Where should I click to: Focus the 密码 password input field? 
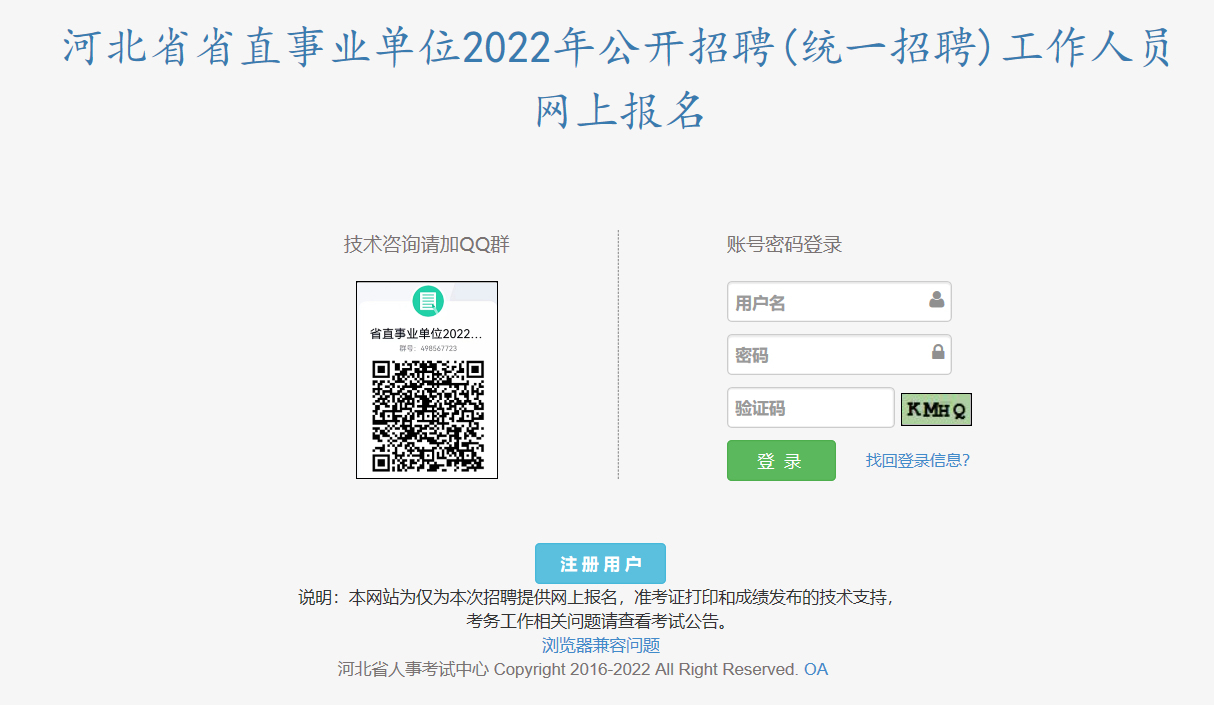pyautogui.click(x=839, y=355)
